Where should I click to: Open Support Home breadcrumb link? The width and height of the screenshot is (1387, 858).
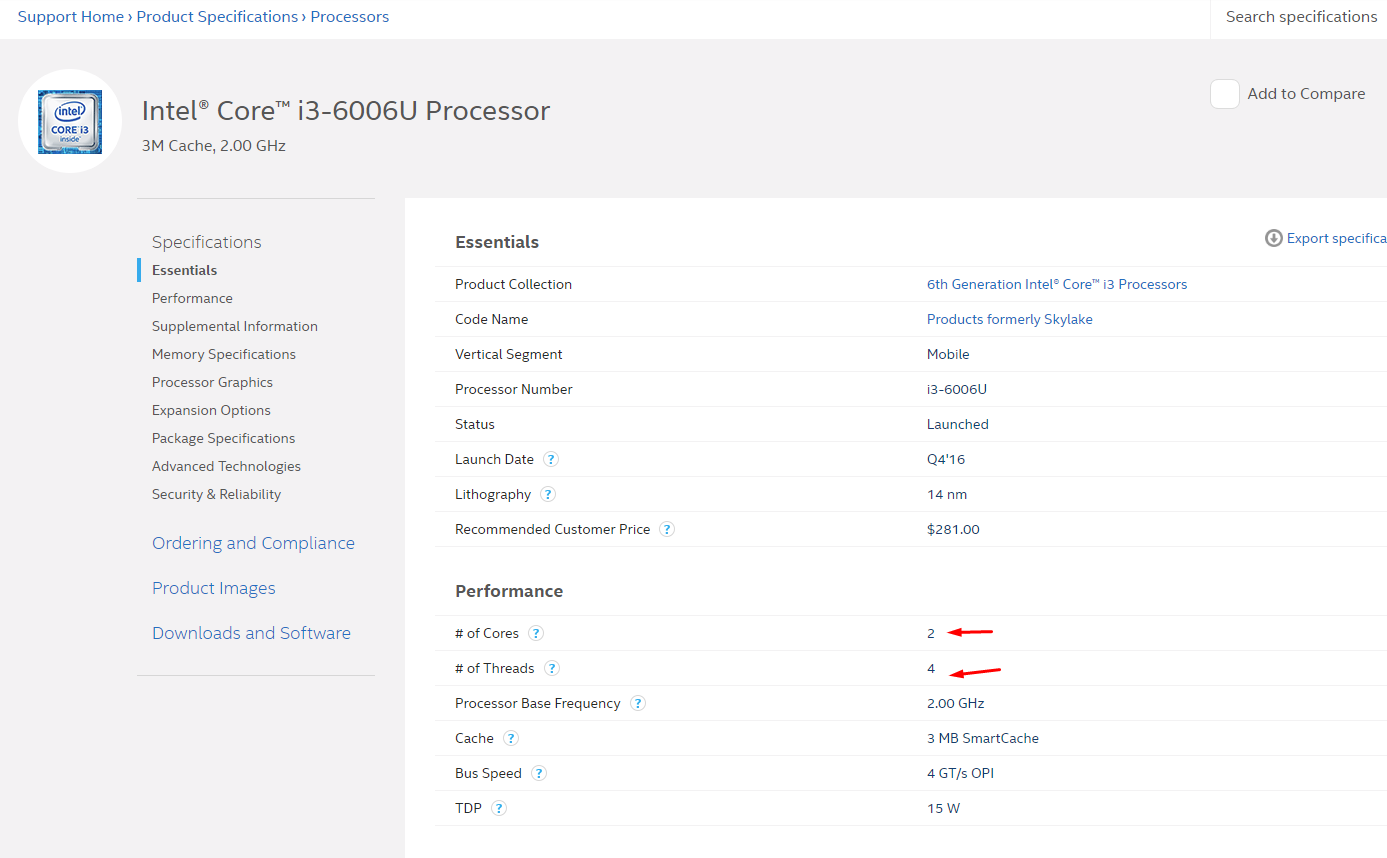point(71,17)
